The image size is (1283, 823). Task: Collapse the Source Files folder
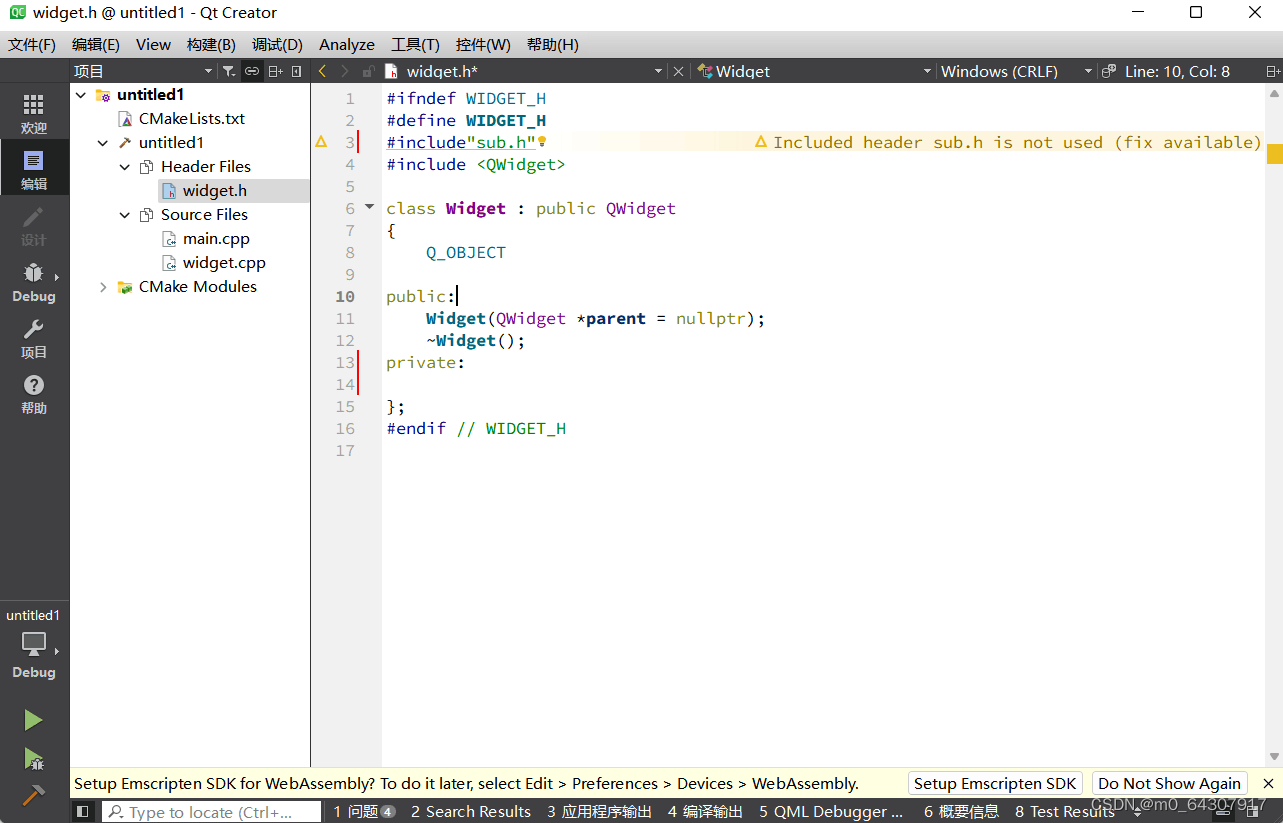(x=125, y=215)
